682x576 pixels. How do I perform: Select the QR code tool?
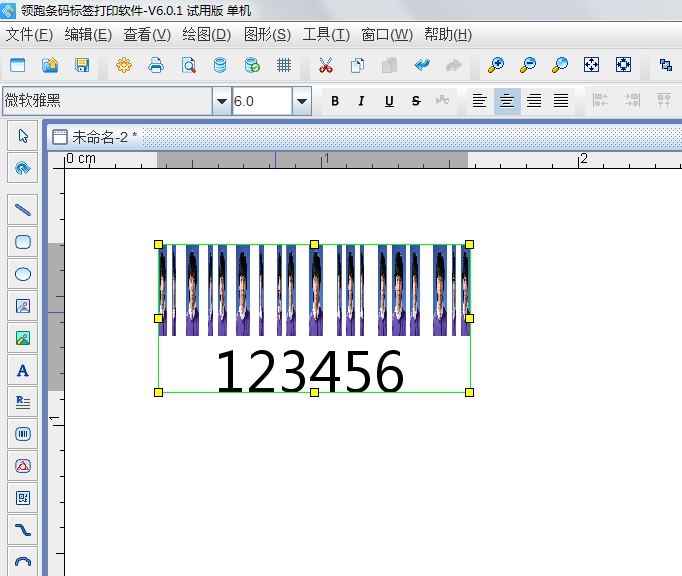23,497
